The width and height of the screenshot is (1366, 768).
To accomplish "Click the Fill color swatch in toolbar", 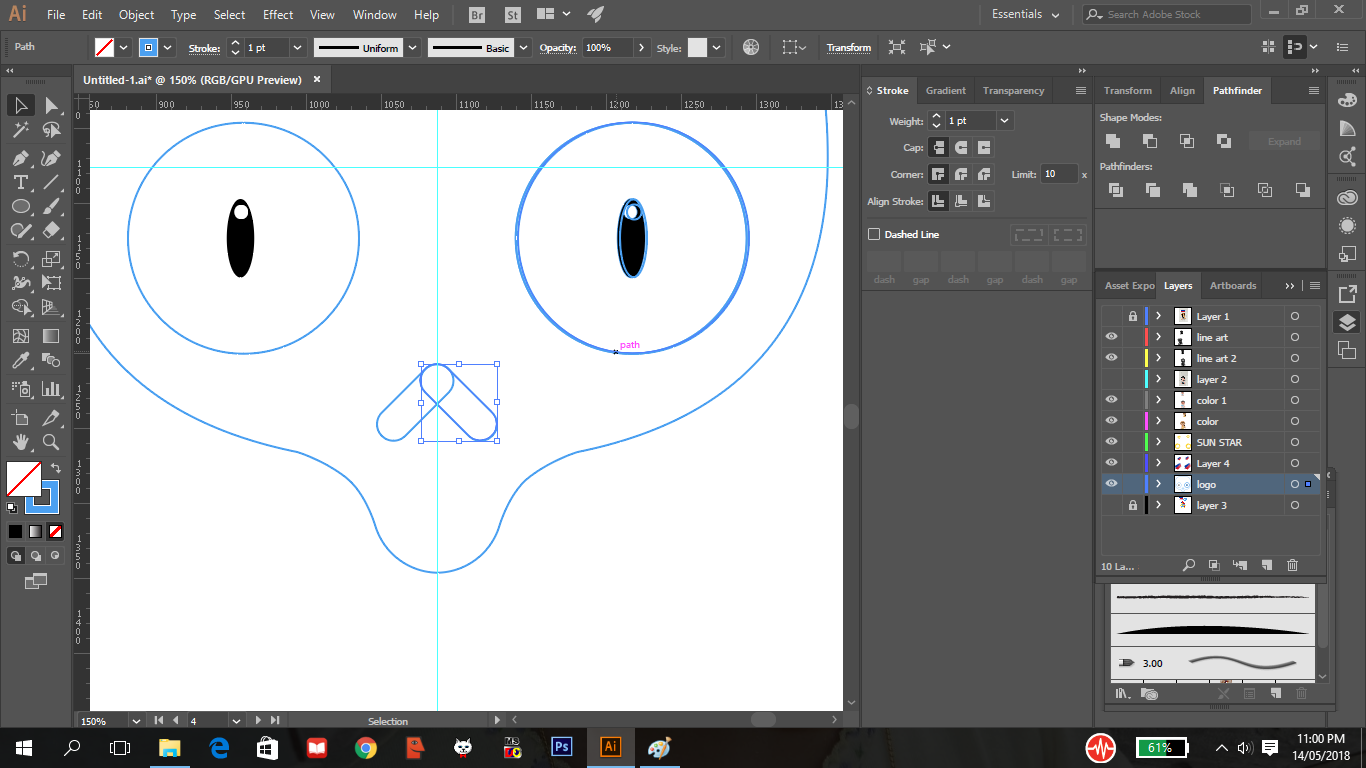I will (x=24, y=478).
